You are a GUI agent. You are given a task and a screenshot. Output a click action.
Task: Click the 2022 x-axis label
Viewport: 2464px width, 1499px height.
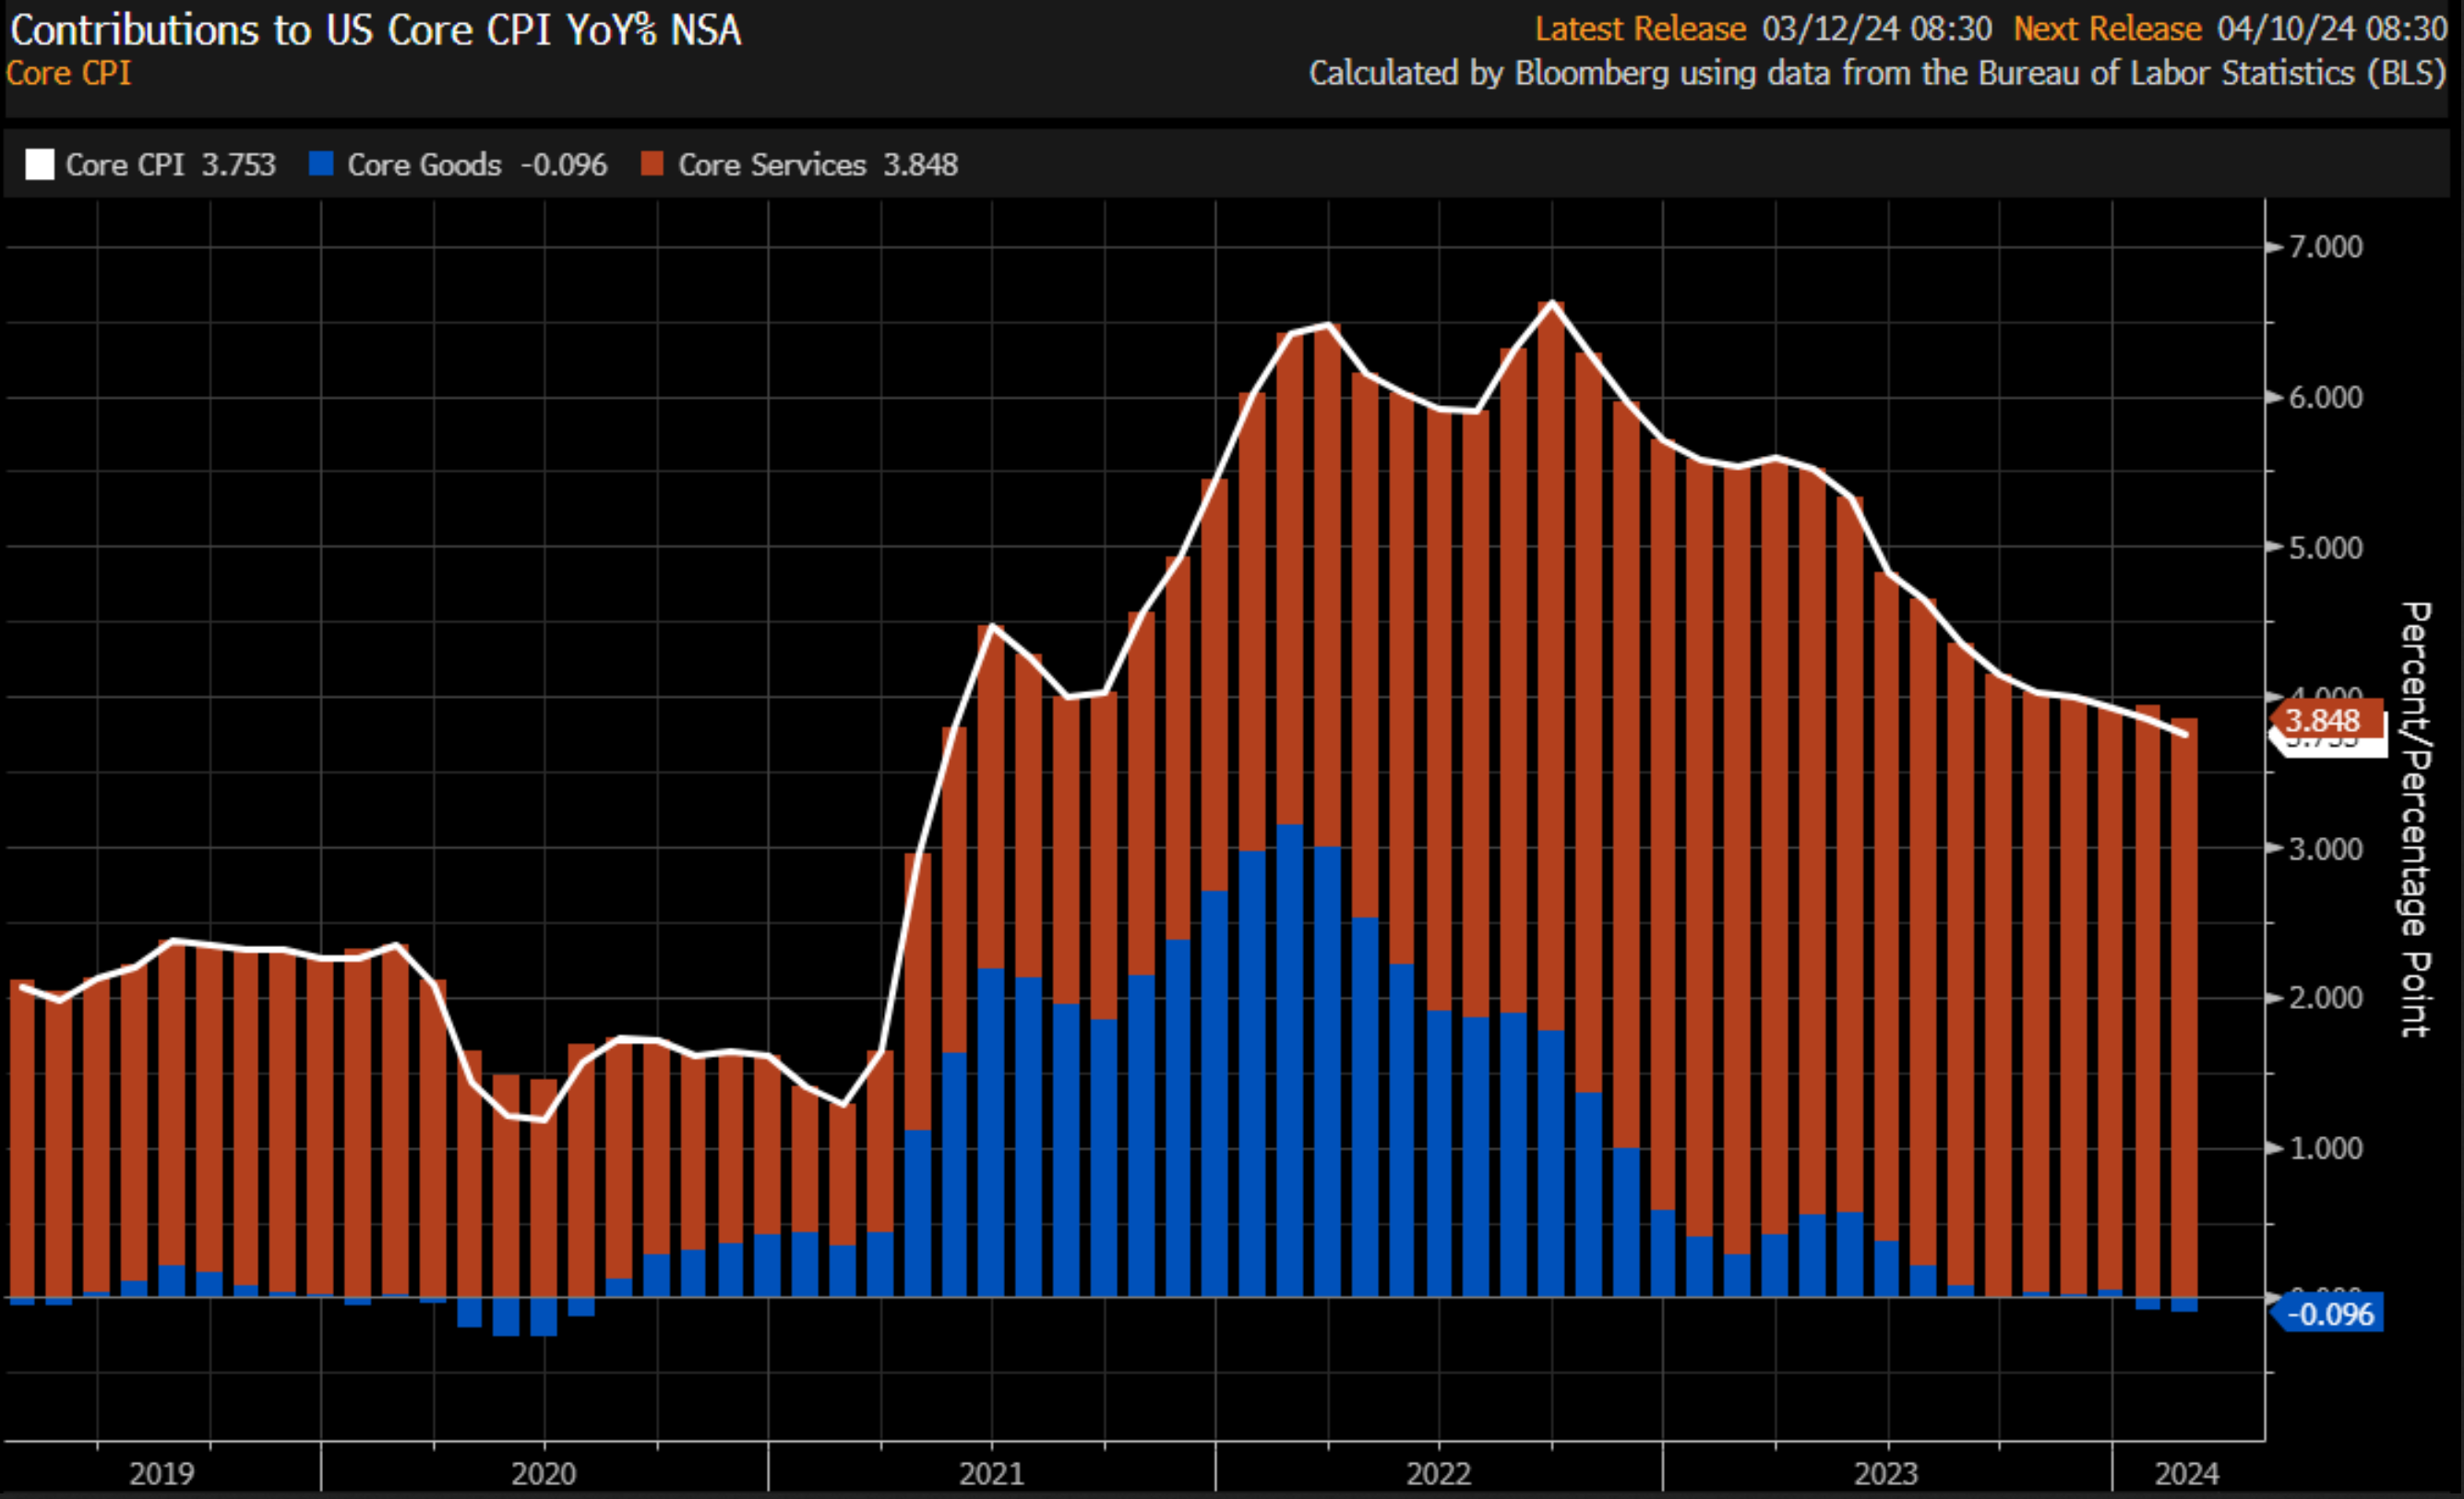pyautogui.click(x=1438, y=1473)
